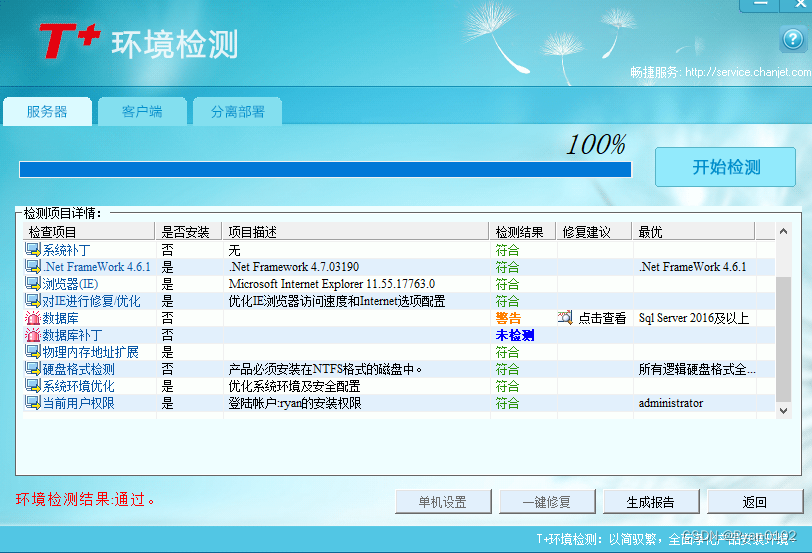Click the 系统补丁 row icon
The image size is (812, 553).
pos(33,250)
